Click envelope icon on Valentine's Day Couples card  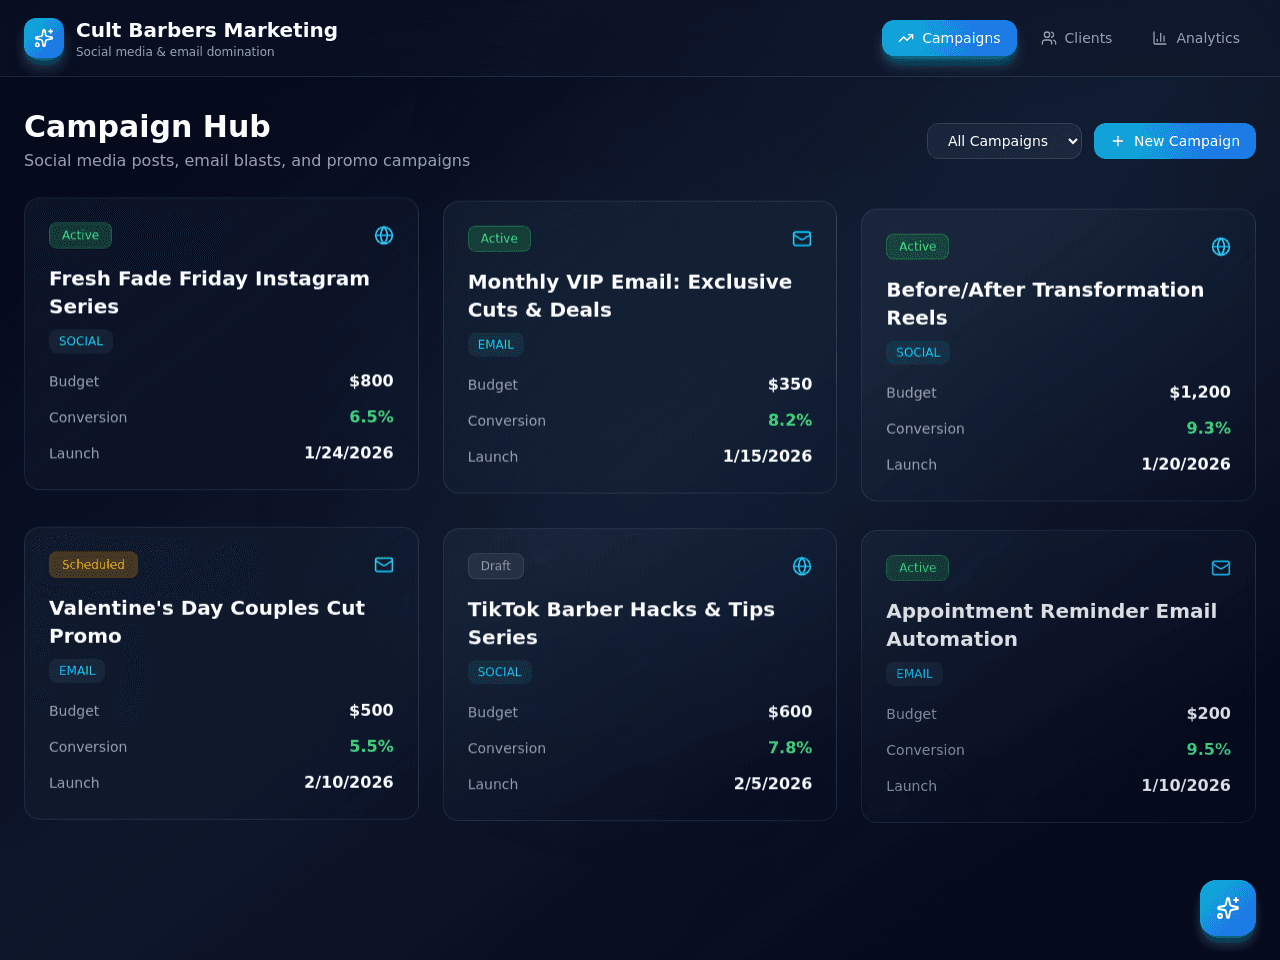point(384,565)
